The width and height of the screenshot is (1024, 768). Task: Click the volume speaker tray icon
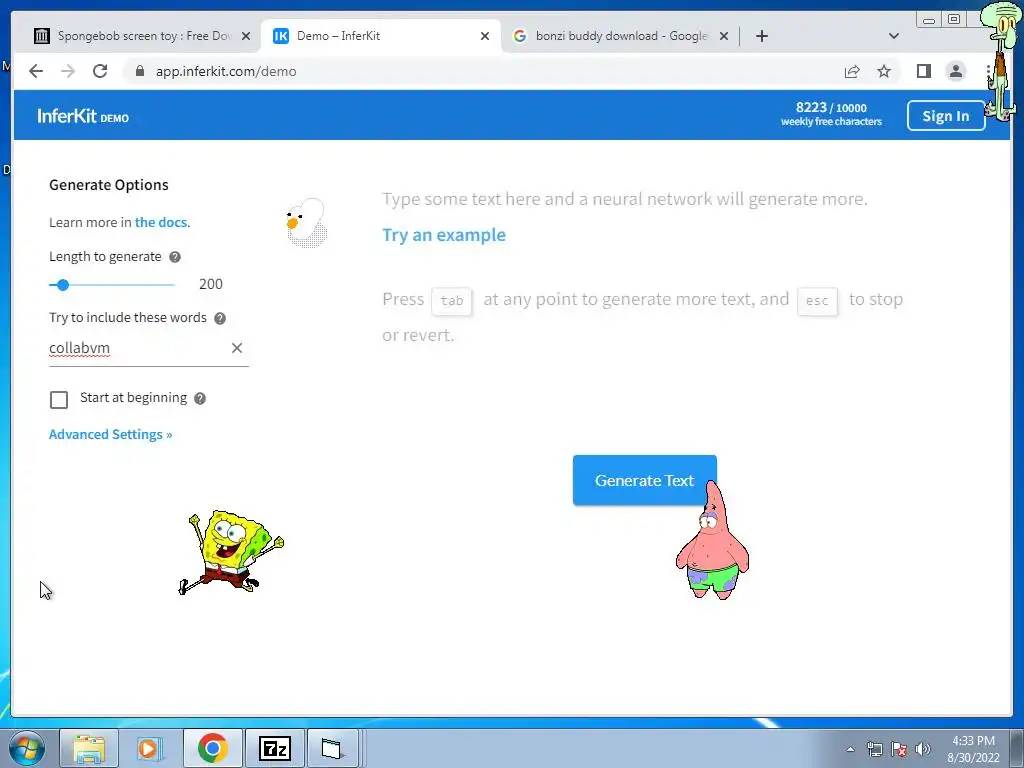click(922, 749)
